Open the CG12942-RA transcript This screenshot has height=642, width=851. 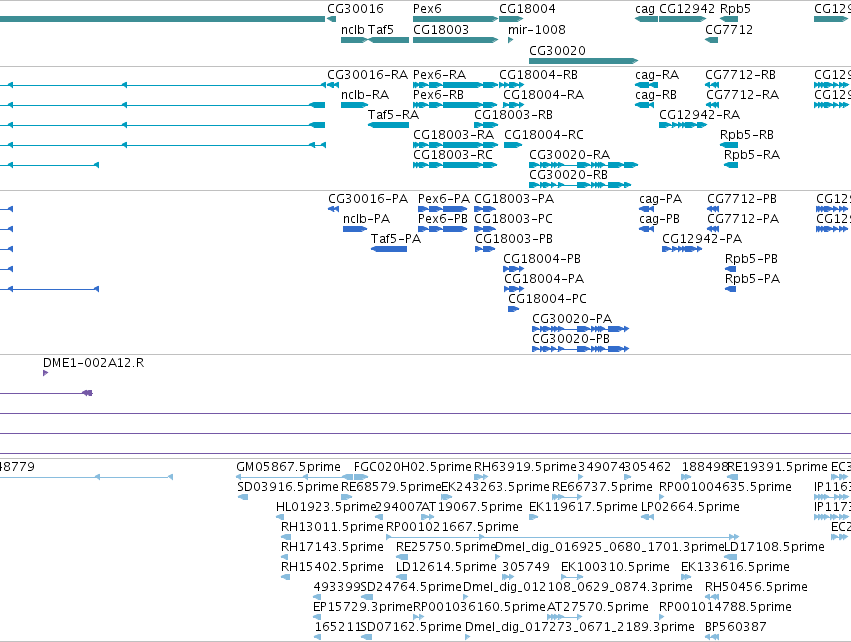click(x=683, y=125)
